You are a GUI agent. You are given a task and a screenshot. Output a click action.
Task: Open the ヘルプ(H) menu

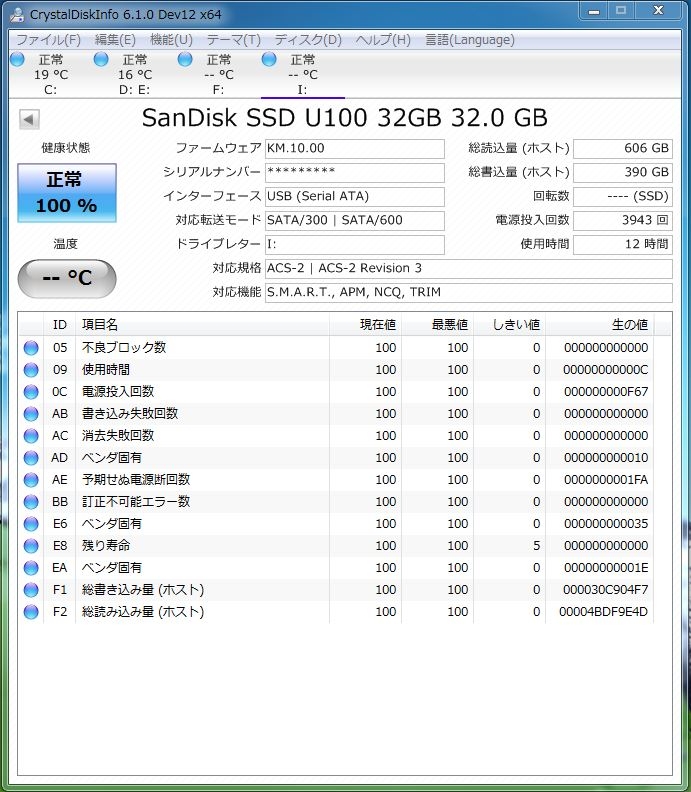coord(383,40)
